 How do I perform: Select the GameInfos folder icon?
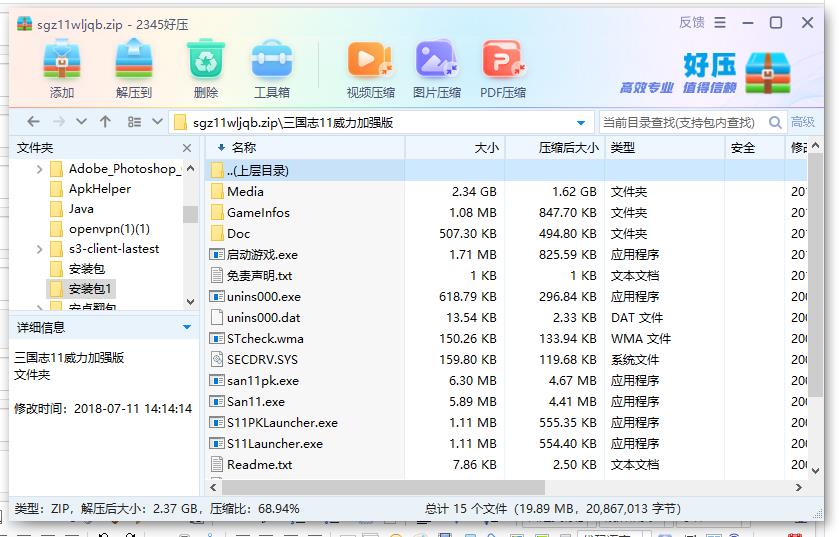[217, 213]
